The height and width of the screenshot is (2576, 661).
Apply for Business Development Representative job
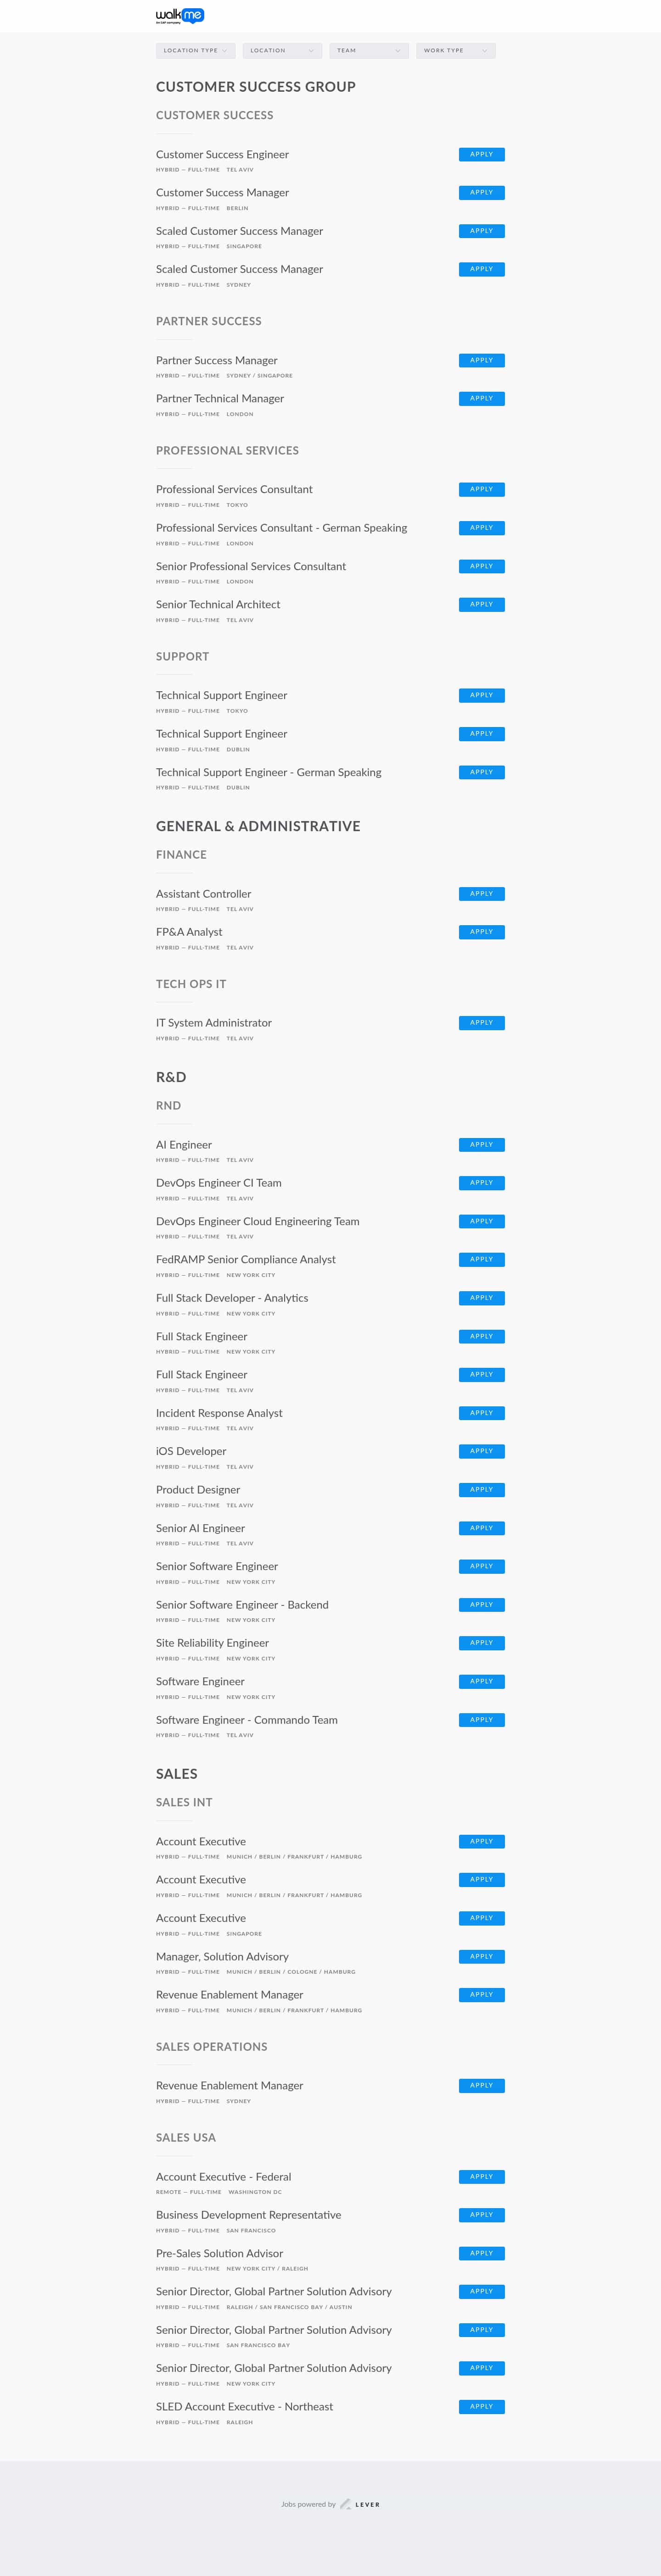tap(481, 2215)
